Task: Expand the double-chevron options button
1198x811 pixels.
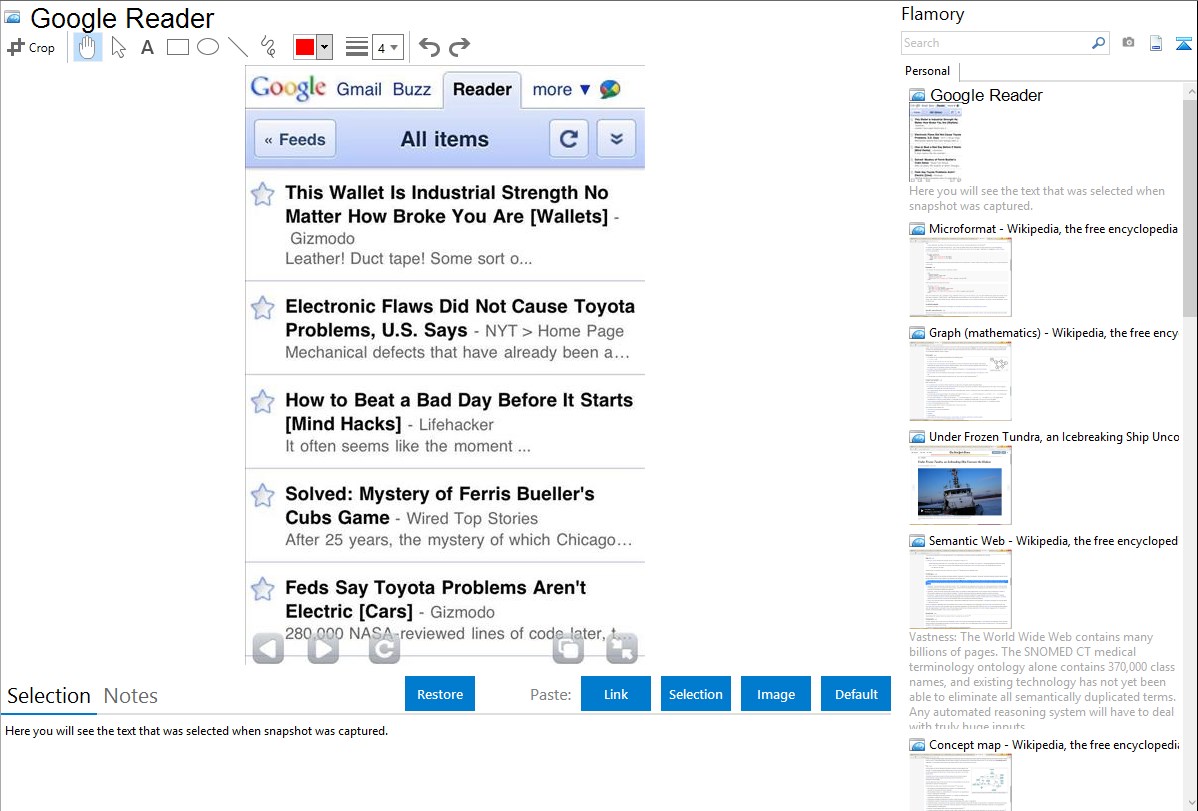Action: click(x=617, y=139)
